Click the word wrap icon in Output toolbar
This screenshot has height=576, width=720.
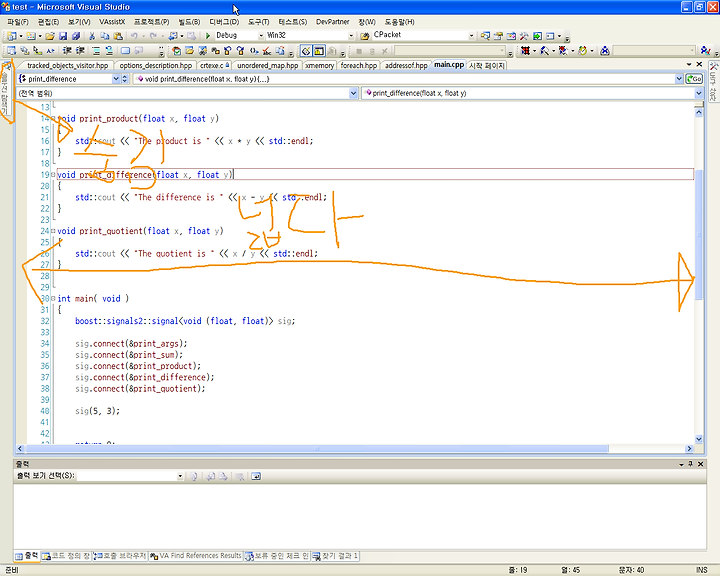pyautogui.click(x=256, y=476)
